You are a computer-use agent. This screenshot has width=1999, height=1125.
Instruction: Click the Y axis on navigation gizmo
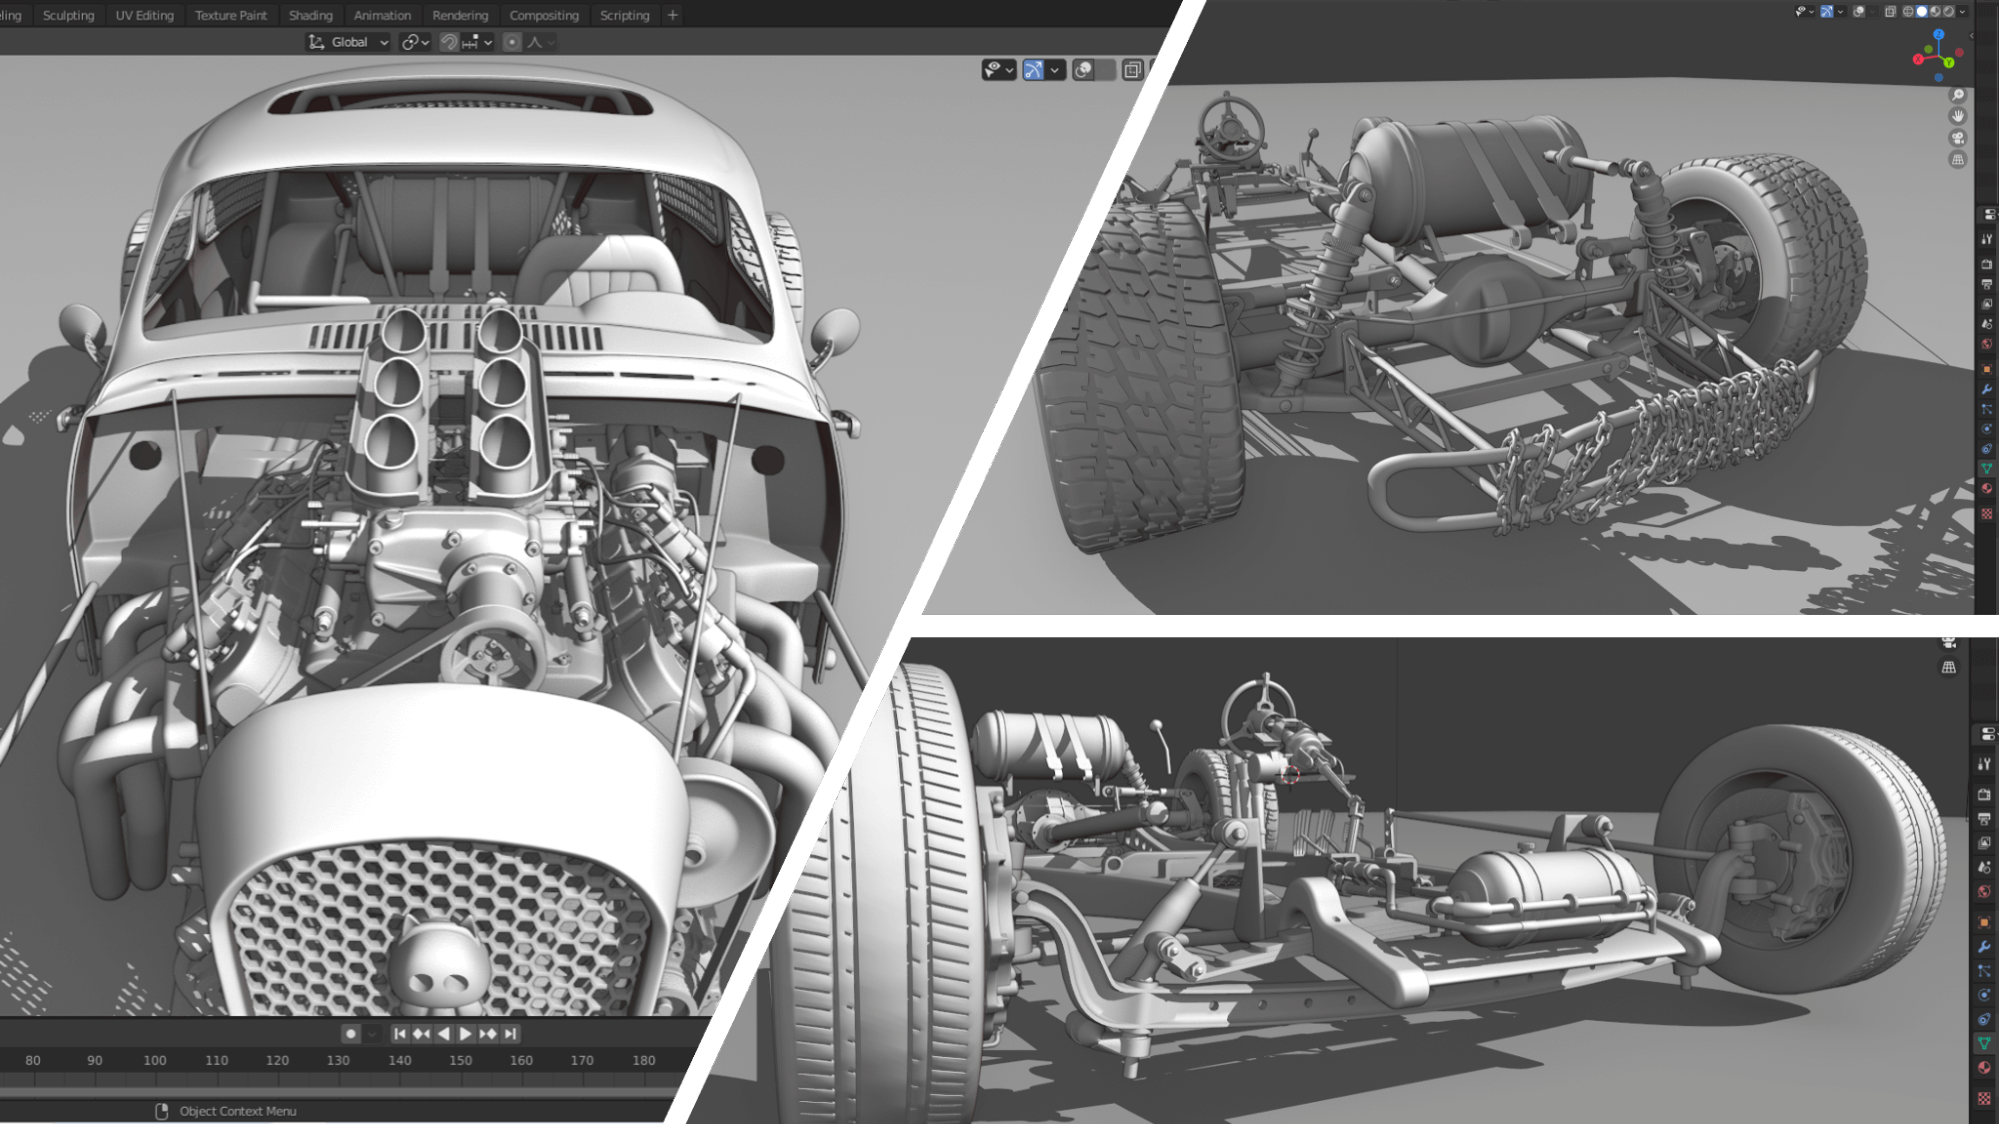(x=1949, y=62)
